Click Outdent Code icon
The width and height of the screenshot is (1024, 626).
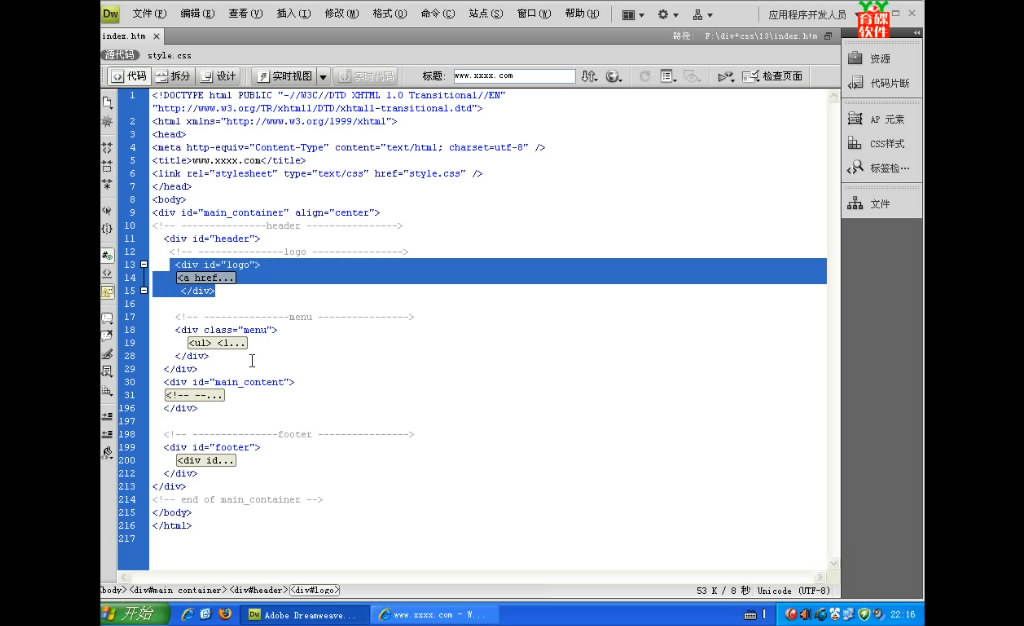(x=108, y=434)
